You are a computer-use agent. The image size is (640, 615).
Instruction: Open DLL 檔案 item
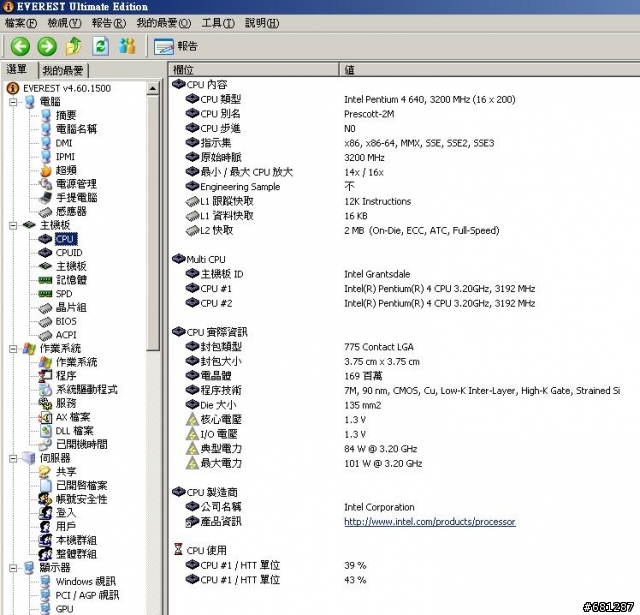[74, 431]
